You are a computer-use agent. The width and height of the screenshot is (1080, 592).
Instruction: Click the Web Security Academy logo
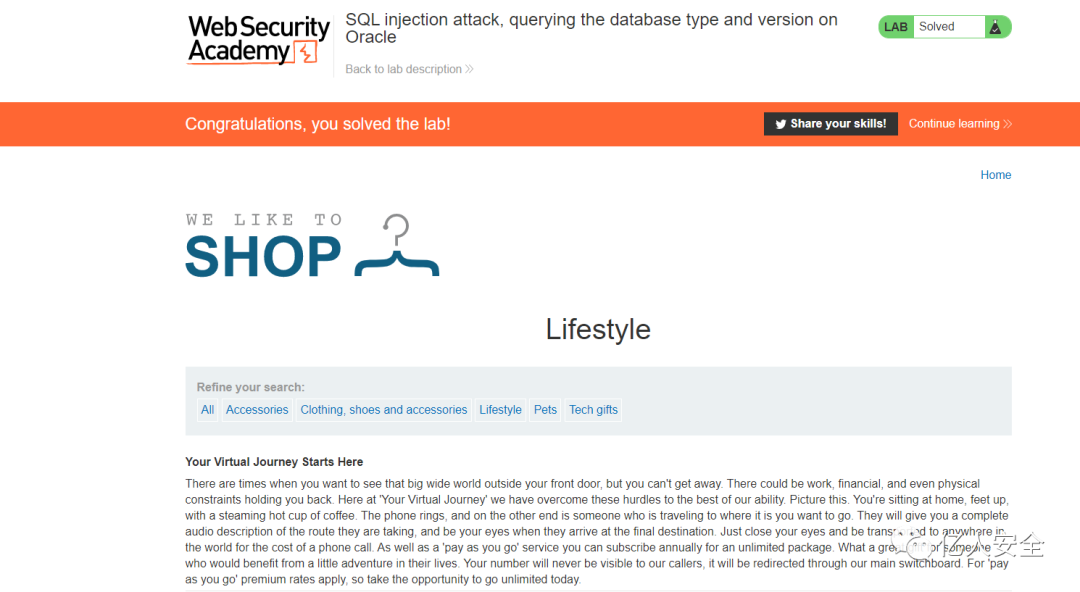click(258, 41)
